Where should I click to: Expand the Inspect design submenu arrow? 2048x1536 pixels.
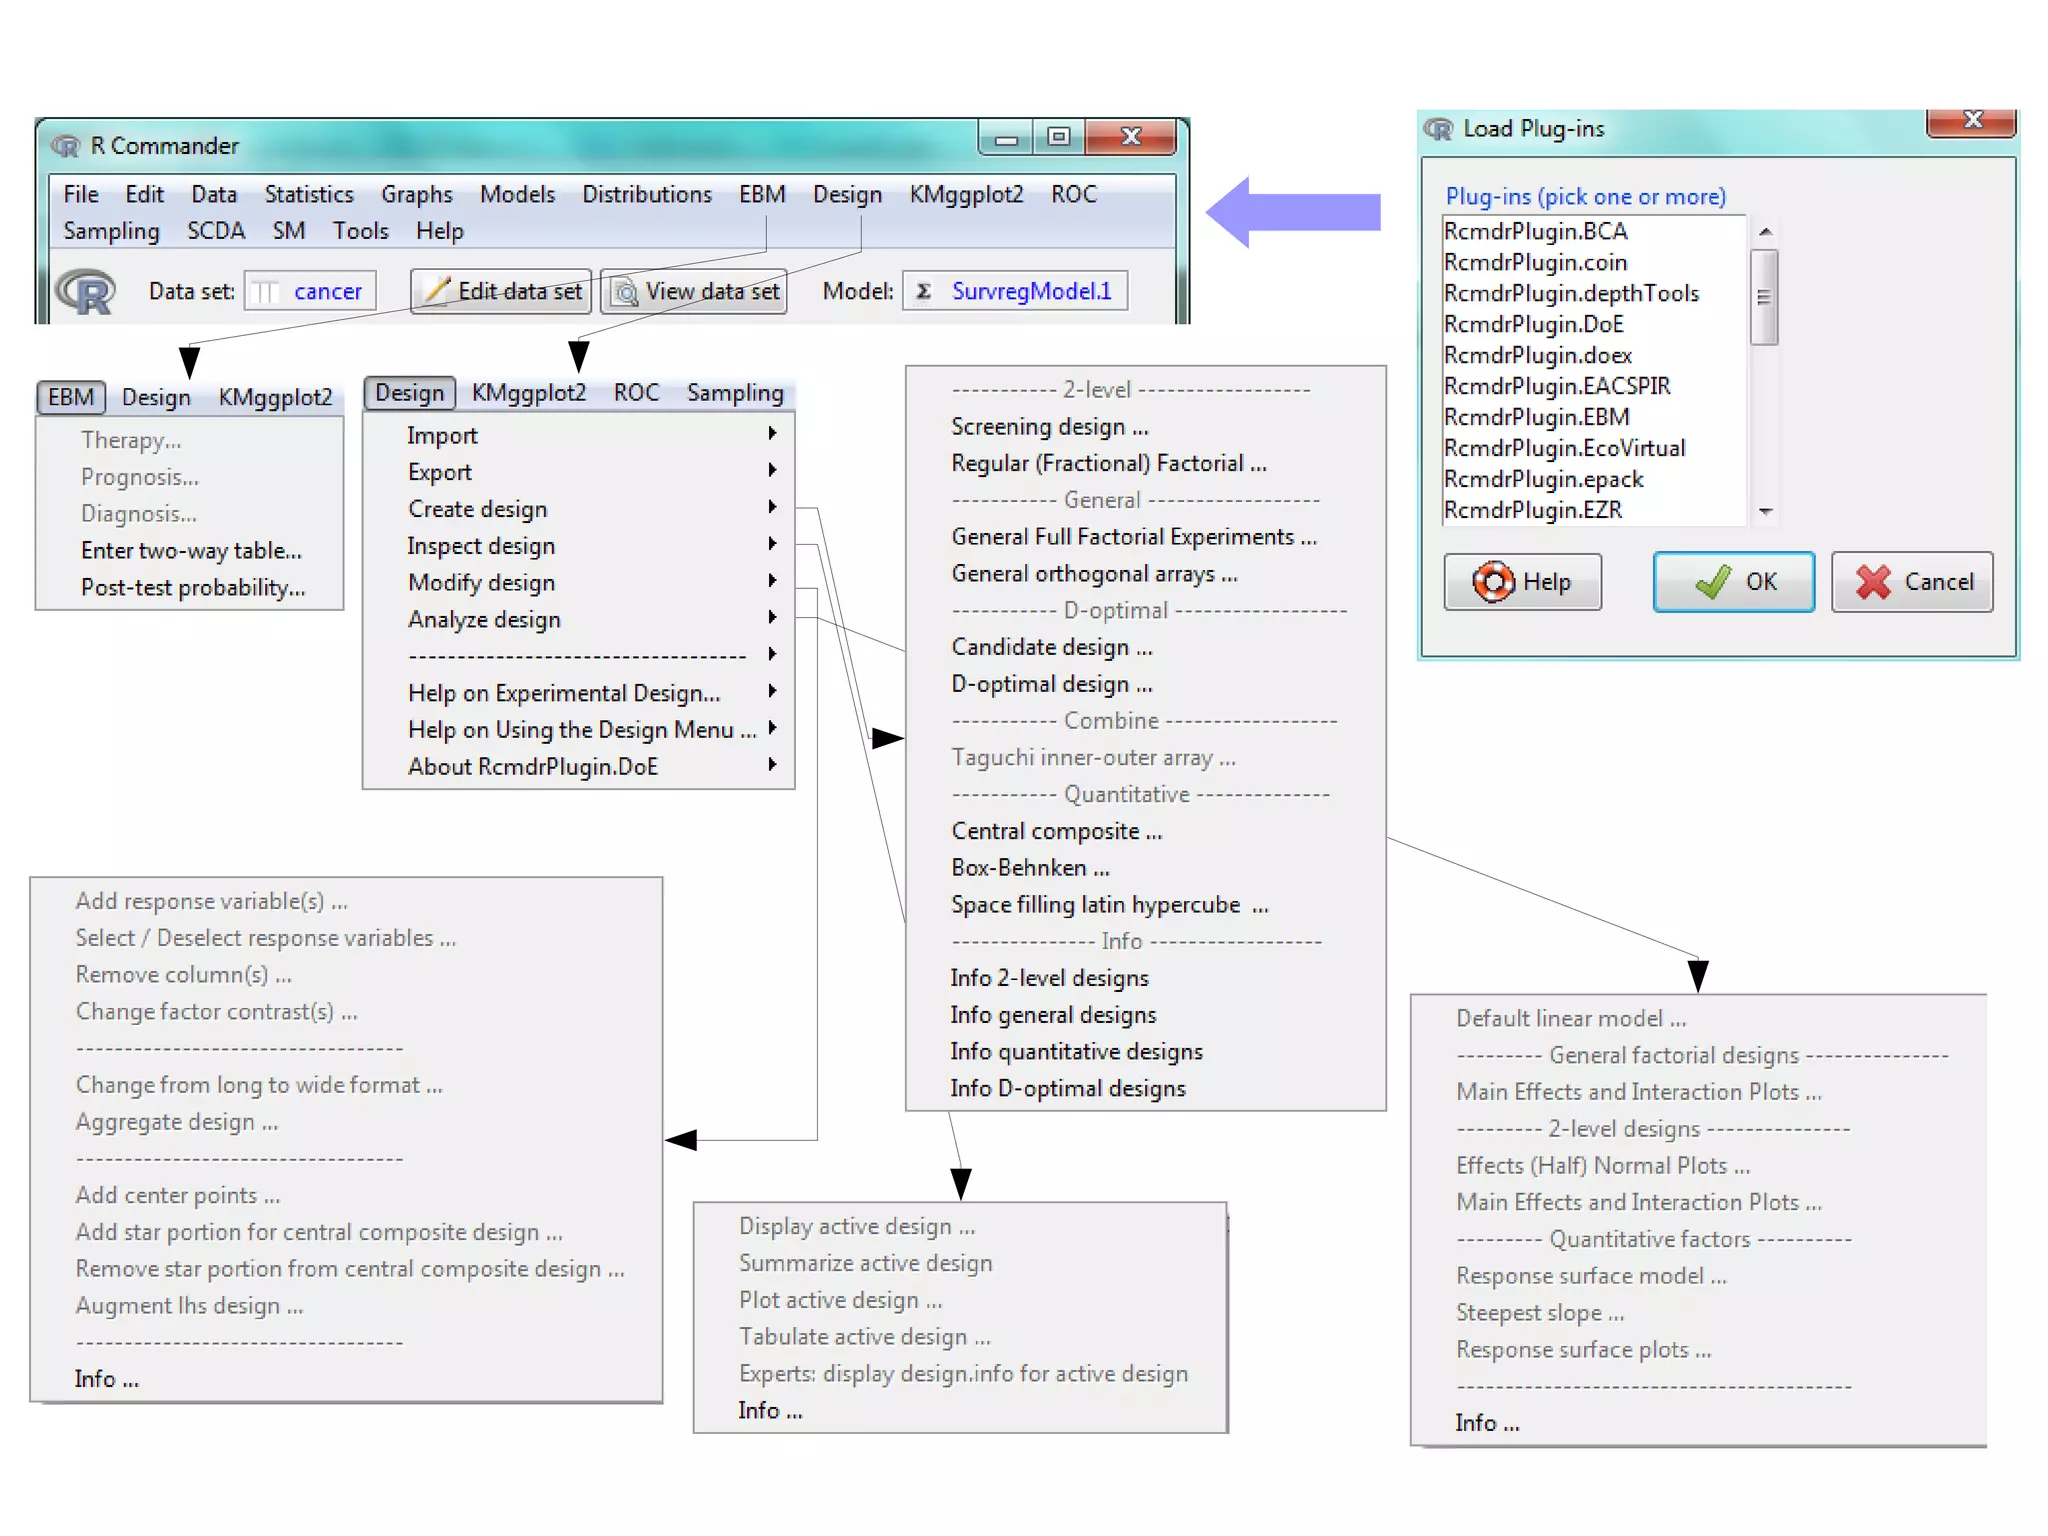click(772, 544)
